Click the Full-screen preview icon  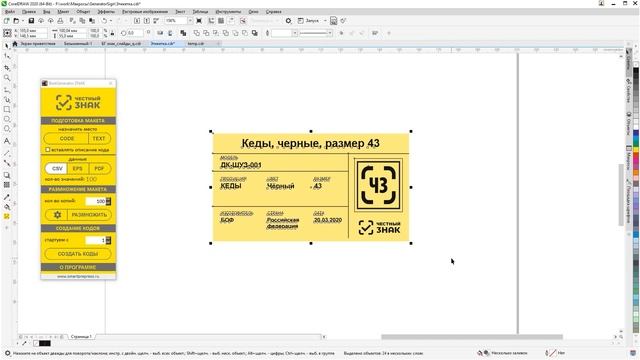(199, 20)
